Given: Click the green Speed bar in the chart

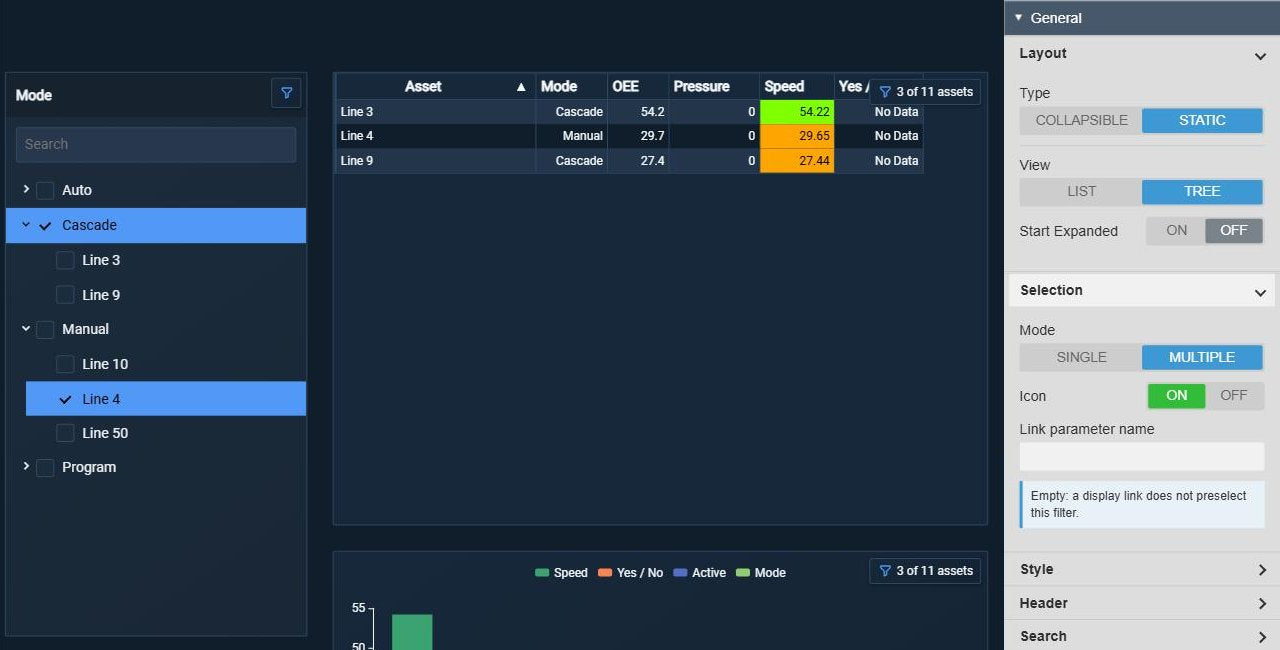Looking at the screenshot, I should click(x=412, y=632).
